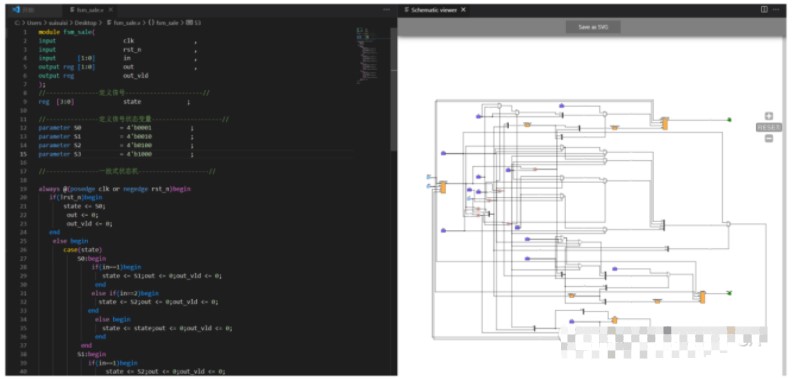Close the Schematic viewer tab

(463, 10)
